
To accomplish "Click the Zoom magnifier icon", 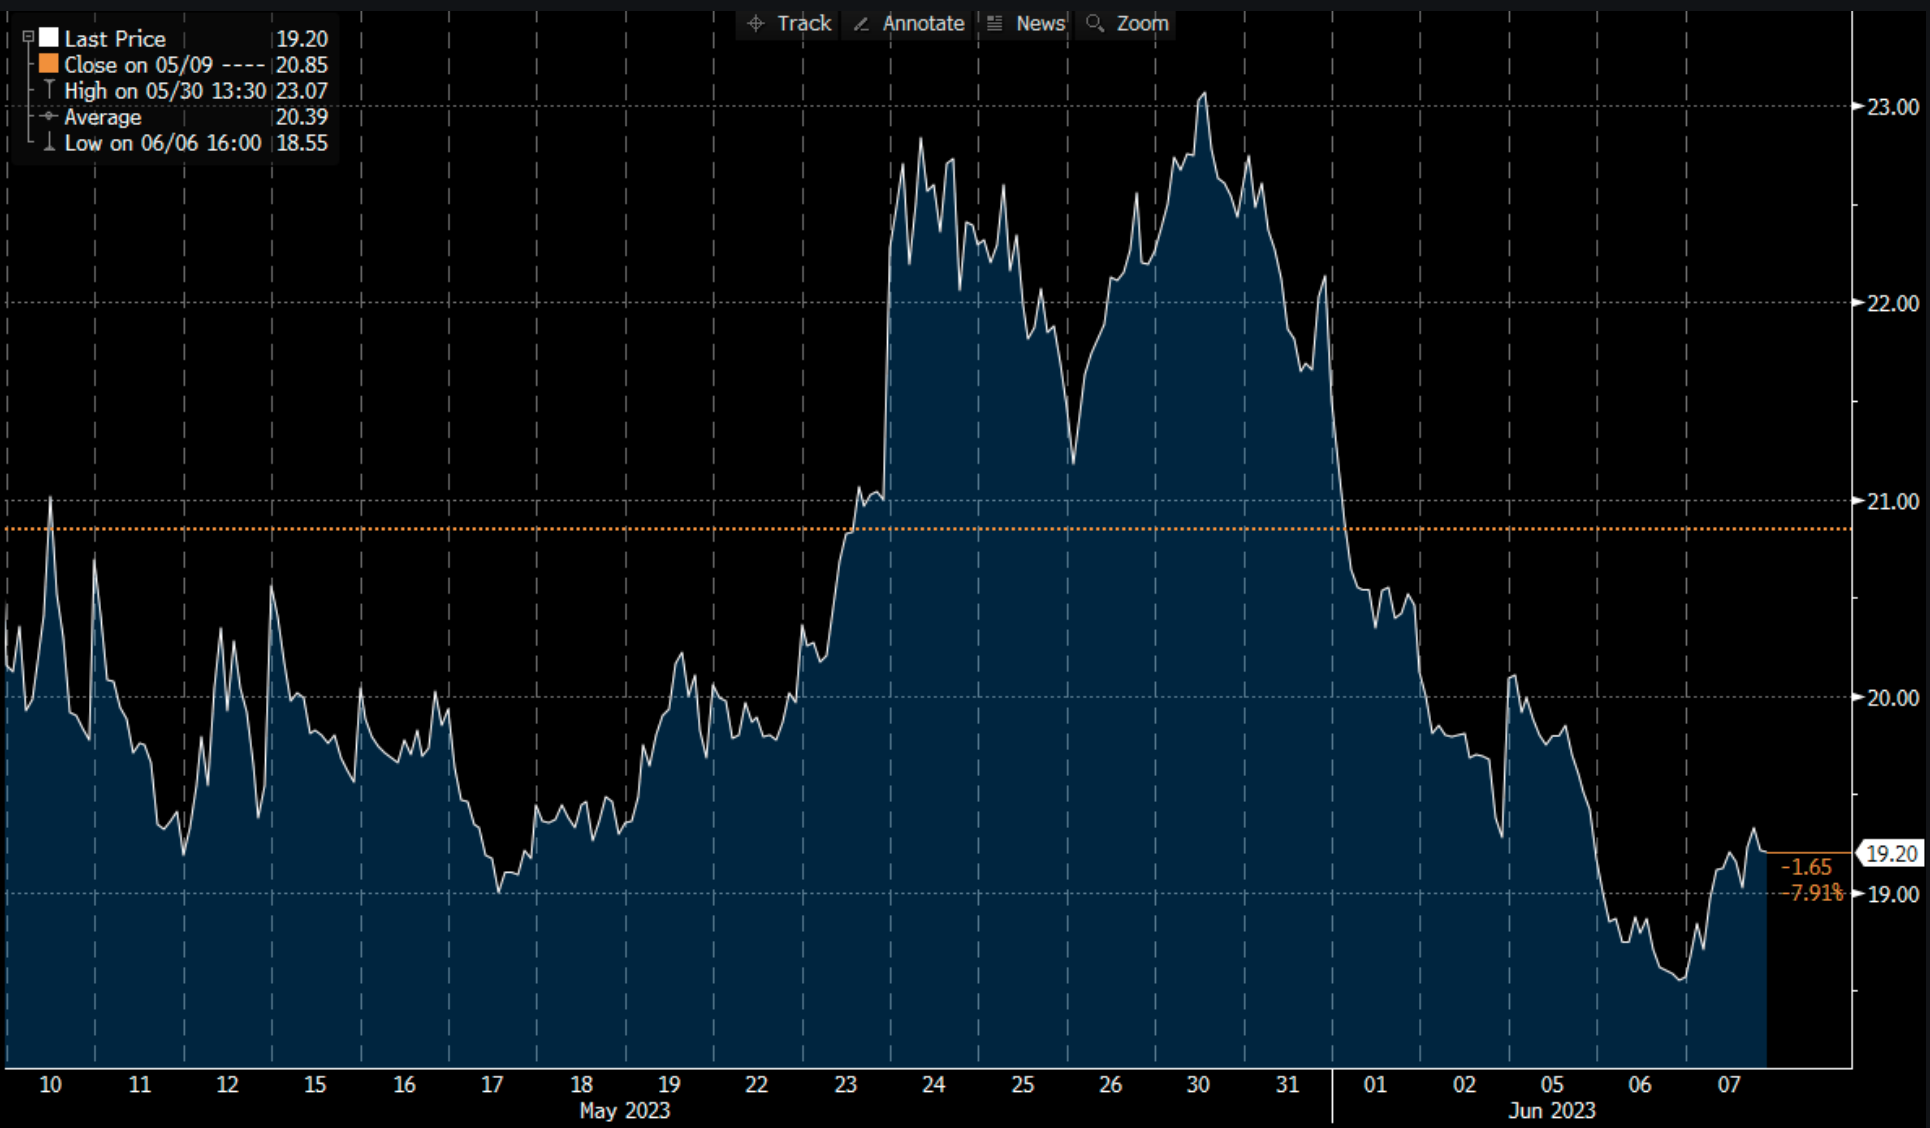I will click(1094, 23).
